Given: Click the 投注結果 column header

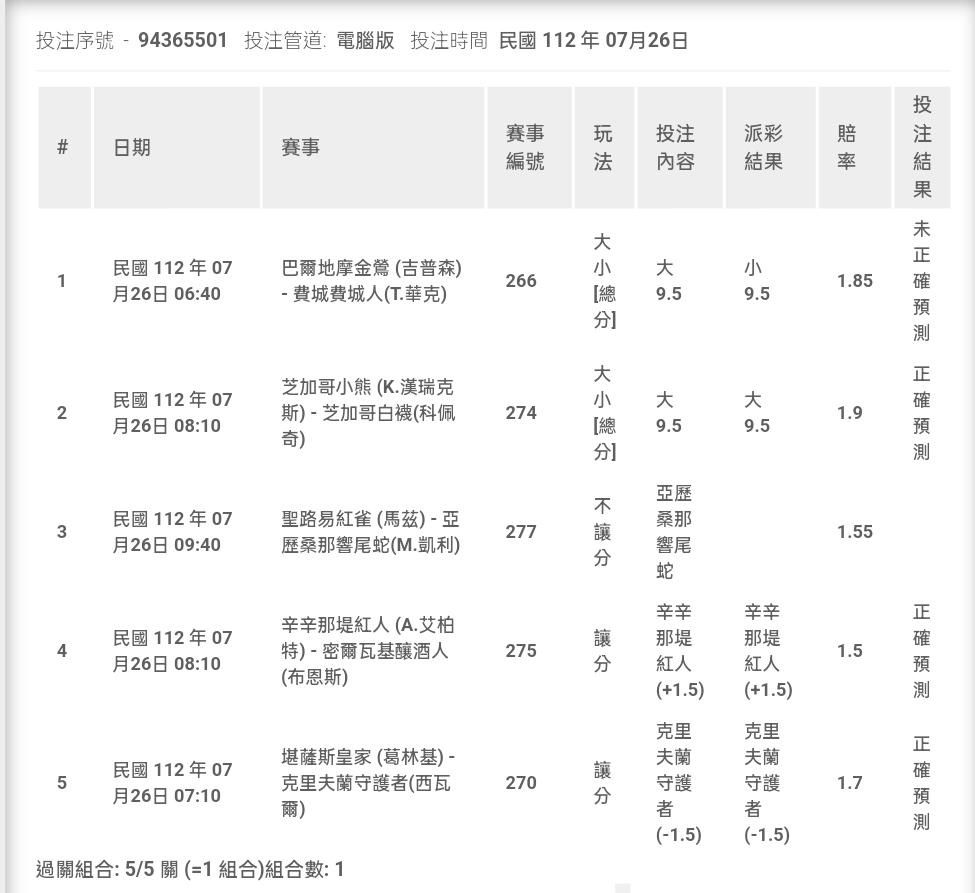Looking at the screenshot, I should [921, 147].
